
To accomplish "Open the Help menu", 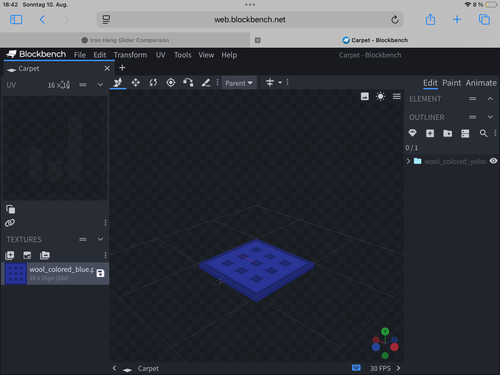I will tap(229, 55).
